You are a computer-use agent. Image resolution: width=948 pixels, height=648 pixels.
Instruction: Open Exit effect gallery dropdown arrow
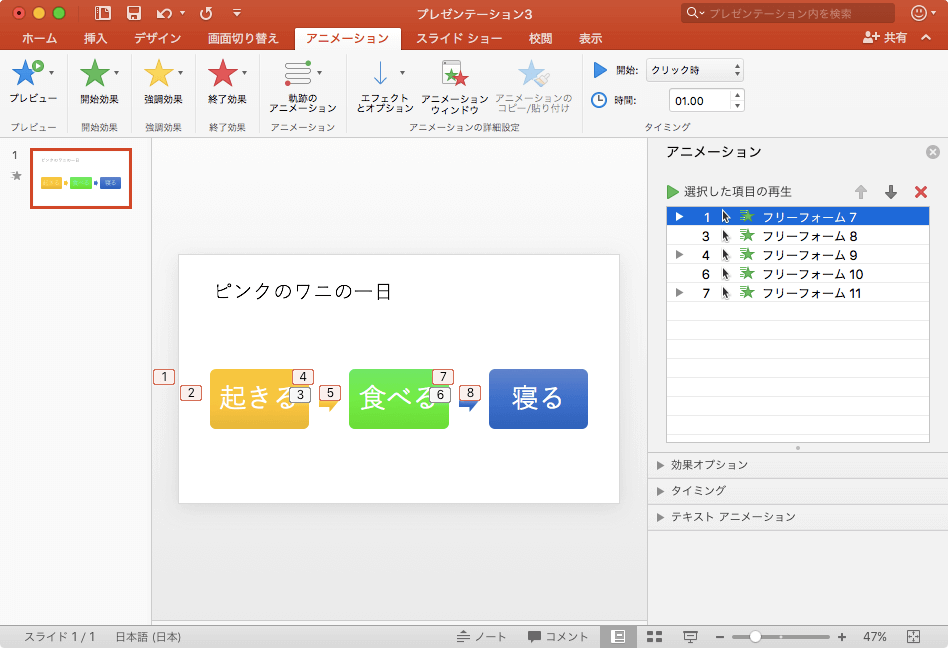click(x=244, y=73)
